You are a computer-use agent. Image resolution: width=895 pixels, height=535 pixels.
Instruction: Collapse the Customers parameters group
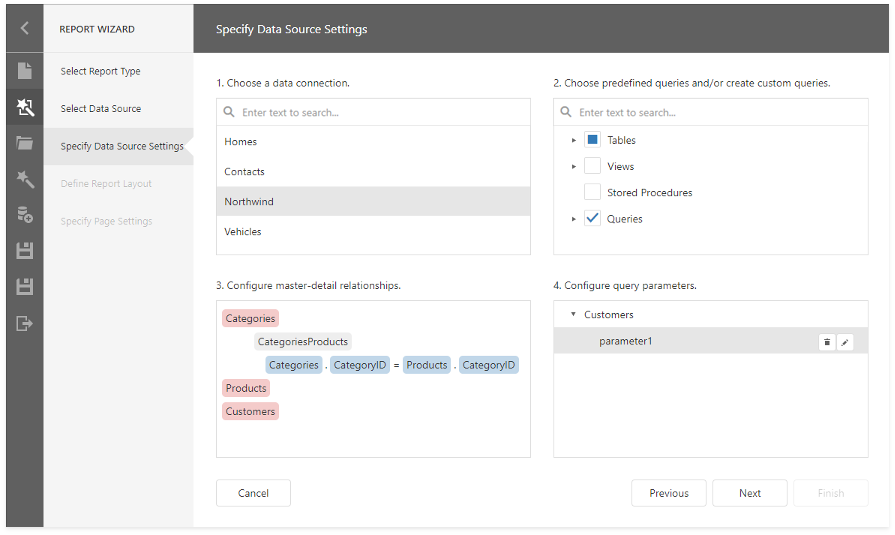pyautogui.click(x=574, y=315)
